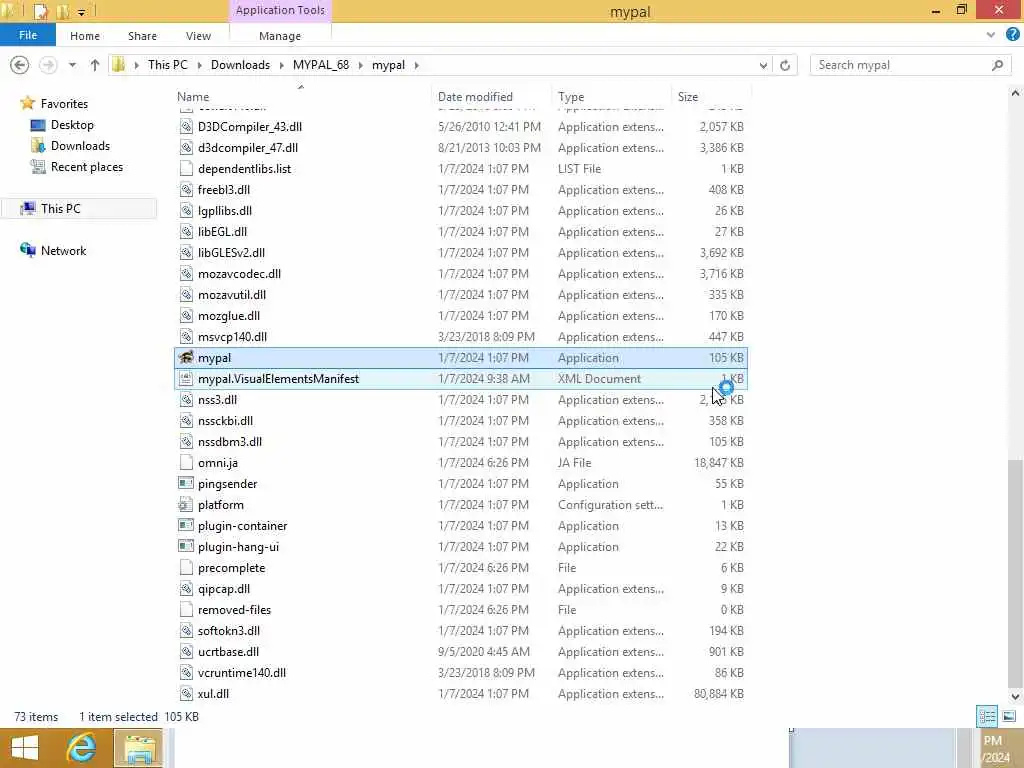
Task: Open the Help question mark icon
Action: (1012, 35)
